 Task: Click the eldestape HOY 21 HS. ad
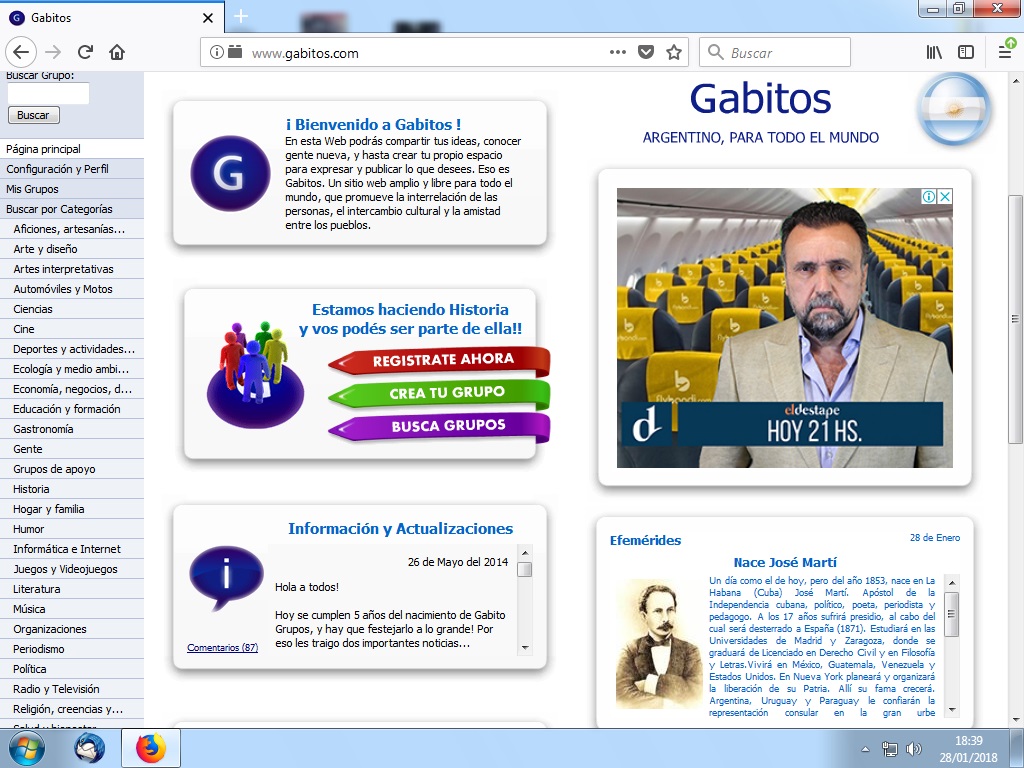(784, 328)
